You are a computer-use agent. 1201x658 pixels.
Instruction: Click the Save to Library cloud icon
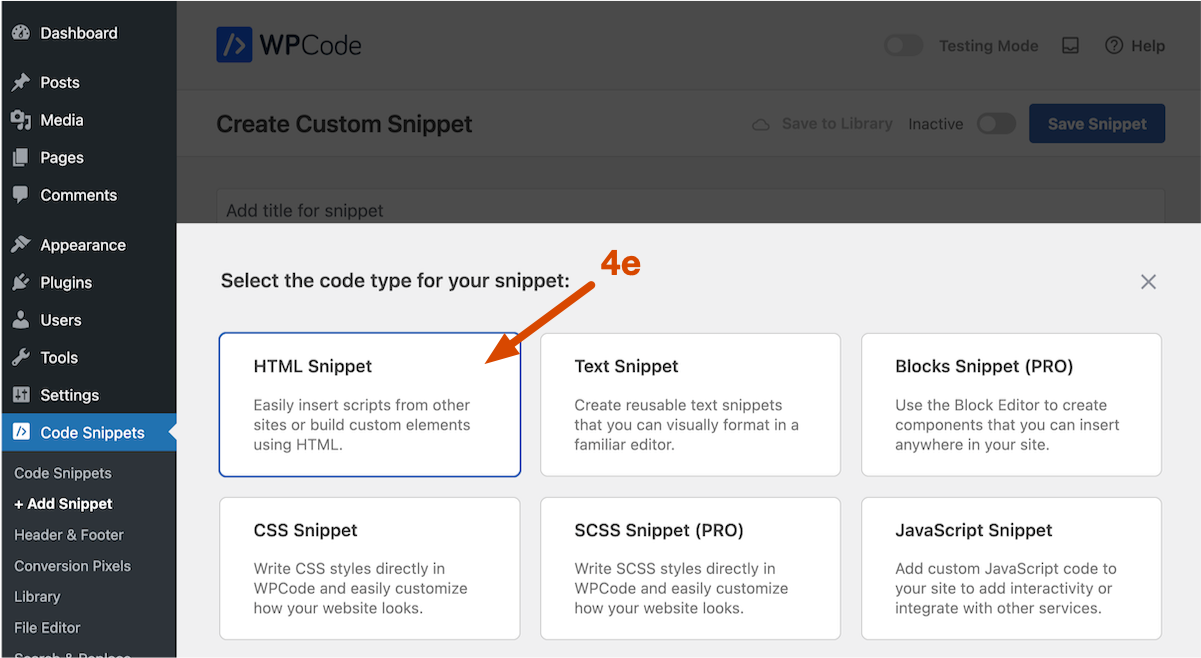coord(761,124)
